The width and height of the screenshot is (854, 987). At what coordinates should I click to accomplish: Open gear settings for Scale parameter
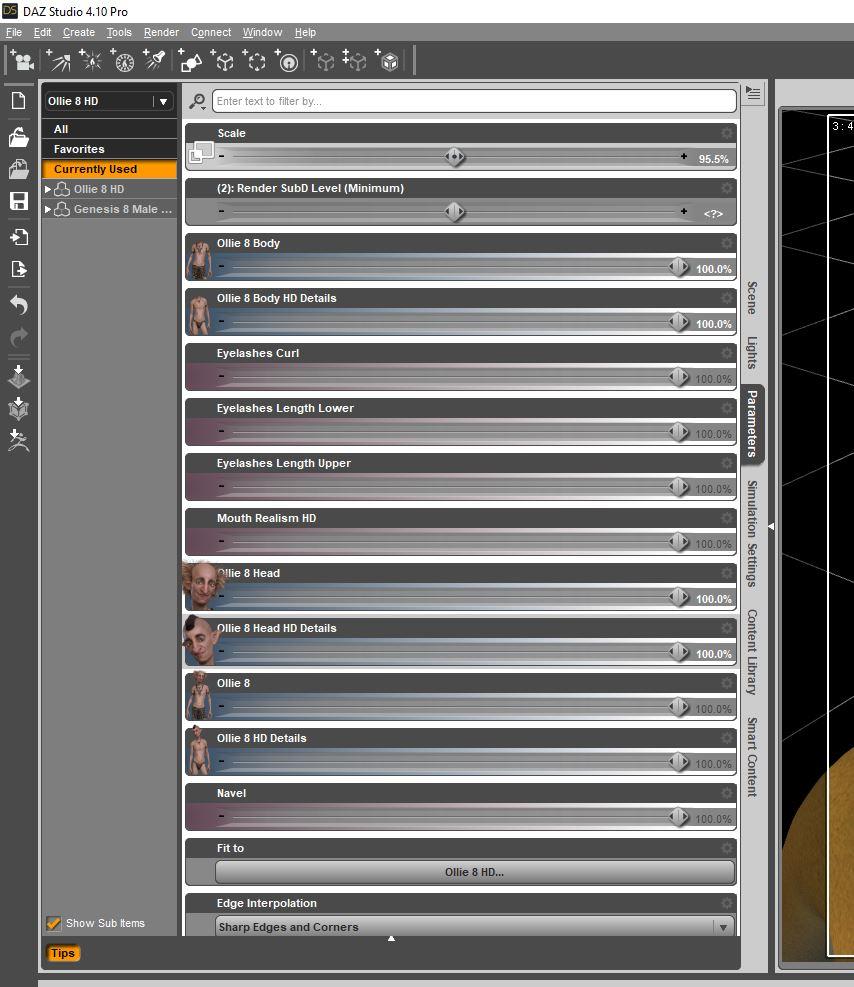click(727, 133)
